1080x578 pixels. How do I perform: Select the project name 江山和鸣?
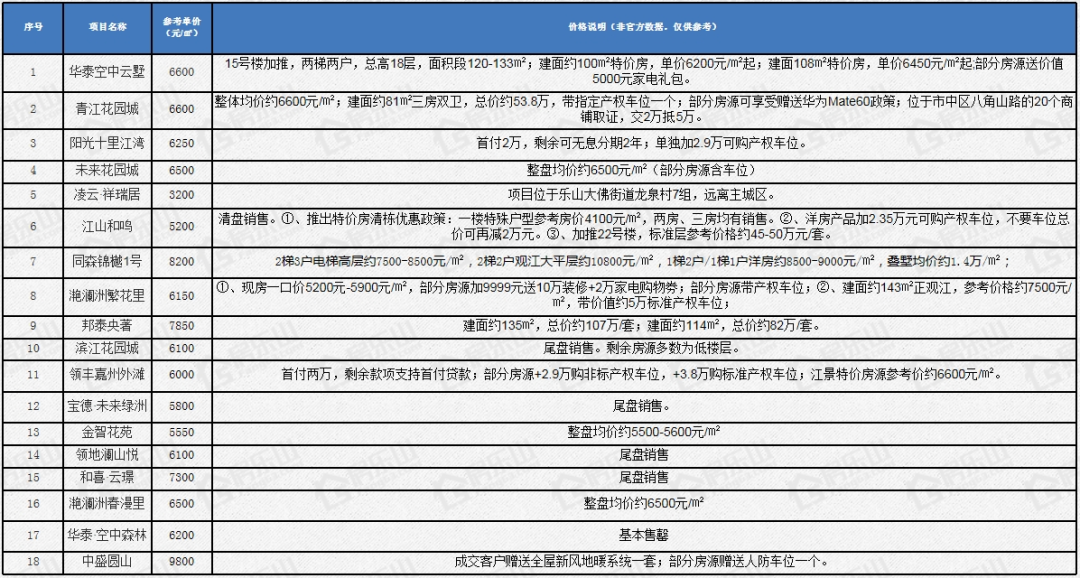(108, 225)
